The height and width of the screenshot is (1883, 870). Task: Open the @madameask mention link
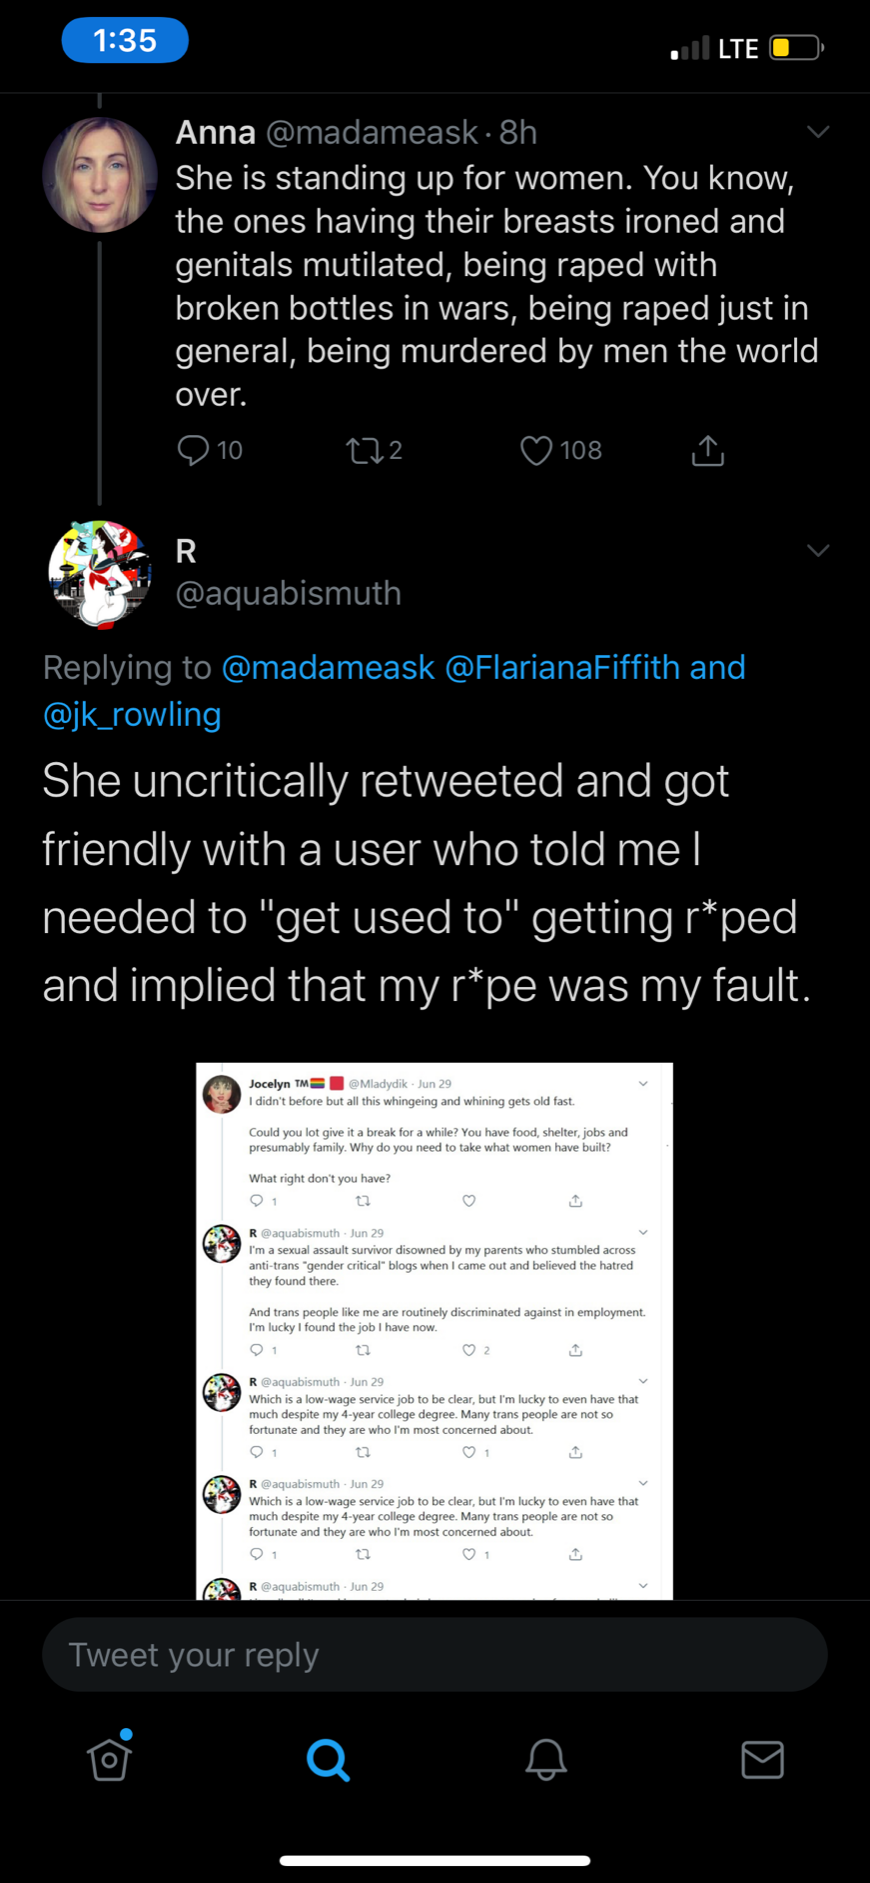328,667
